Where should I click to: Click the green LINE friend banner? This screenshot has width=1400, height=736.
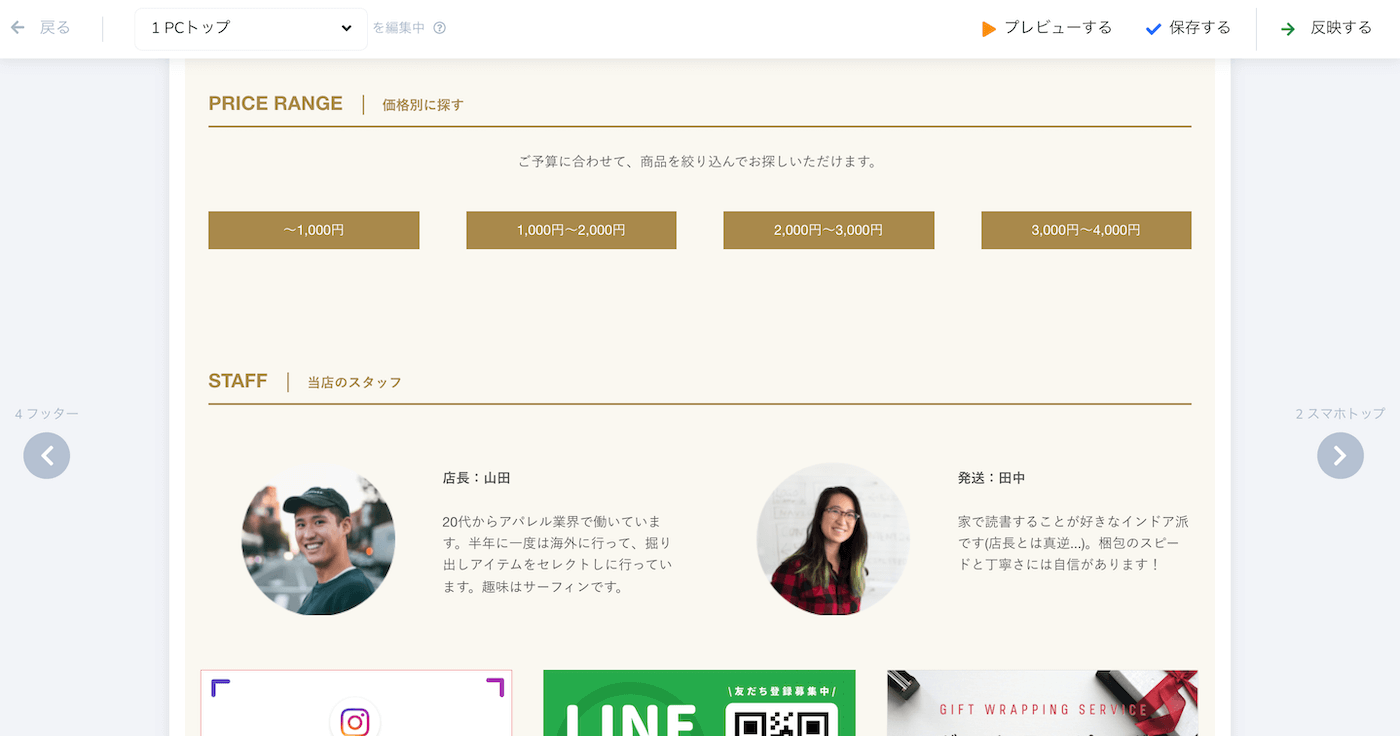[x=699, y=703]
